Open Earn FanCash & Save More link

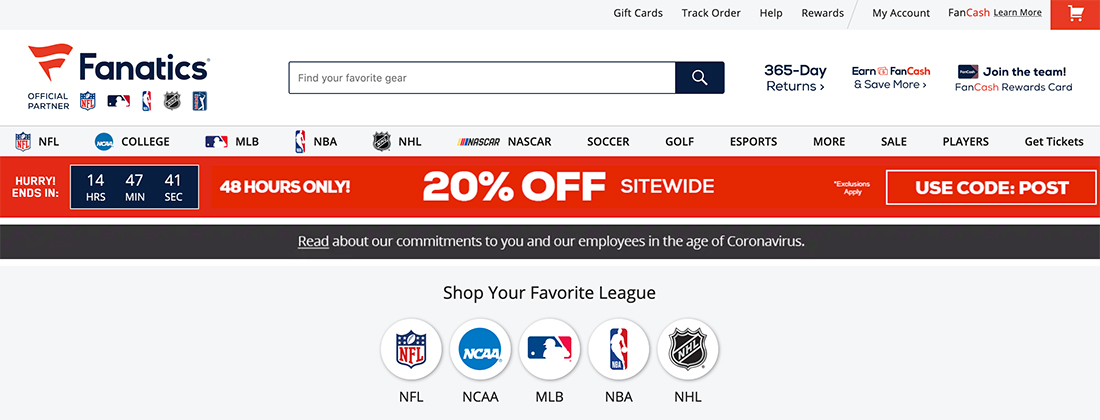[891, 78]
